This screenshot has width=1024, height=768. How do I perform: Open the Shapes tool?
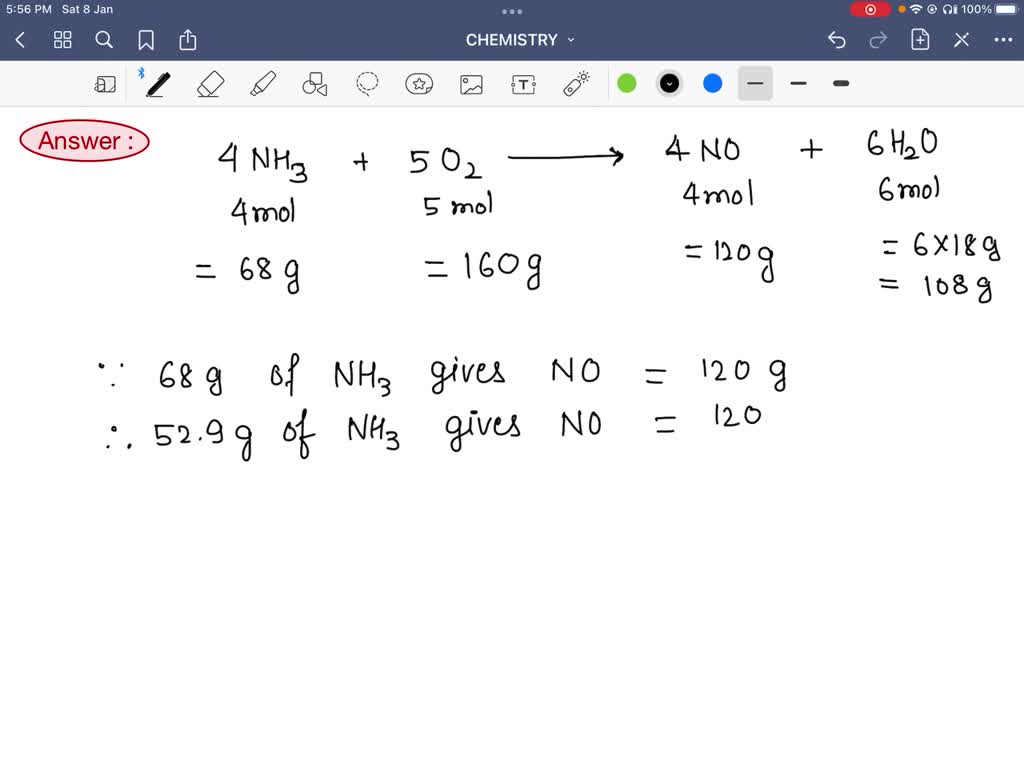coord(314,84)
